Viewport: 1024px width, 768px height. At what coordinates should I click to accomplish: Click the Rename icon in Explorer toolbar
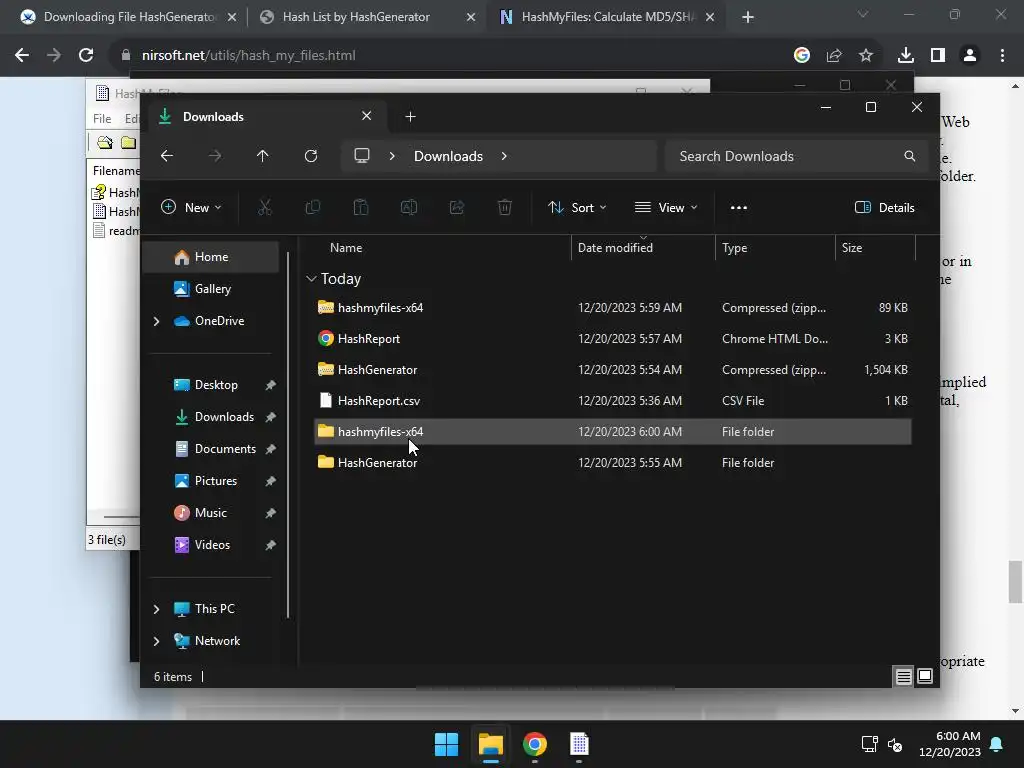pos(409,208)
